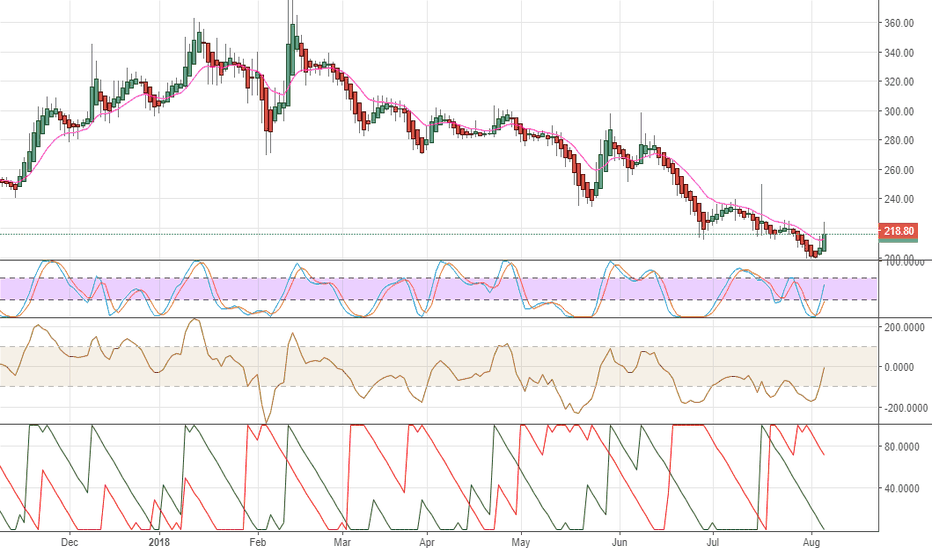Click the Mar label on the time axis
Screen dimensions: 932x550
point(342,542)
